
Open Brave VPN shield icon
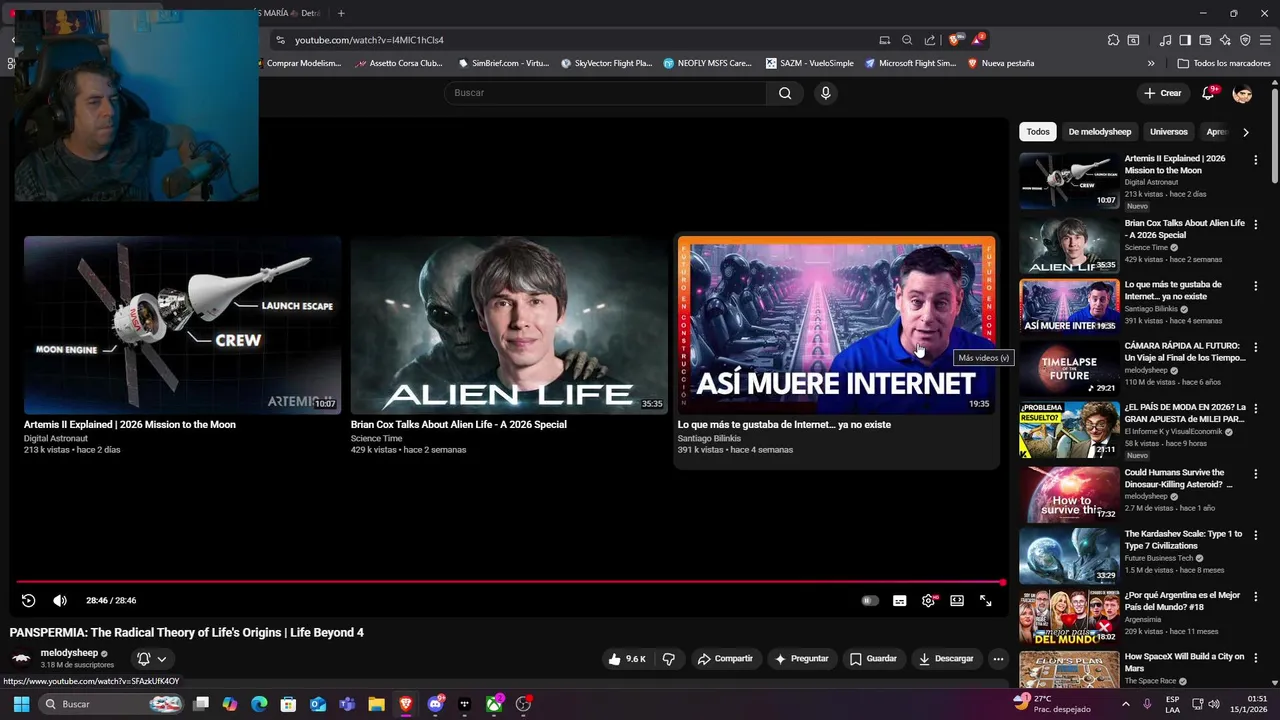click(1245, 40)
